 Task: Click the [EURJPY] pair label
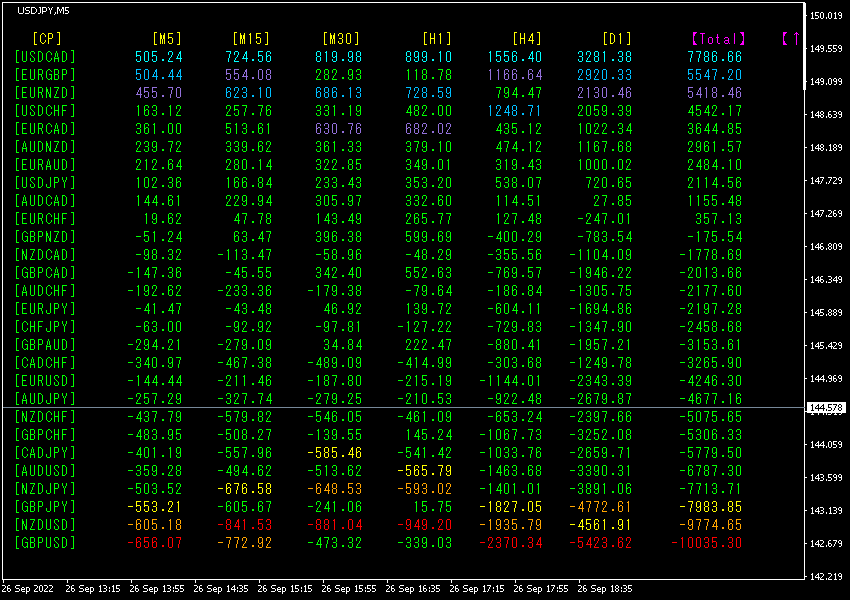tap(46, 309)
